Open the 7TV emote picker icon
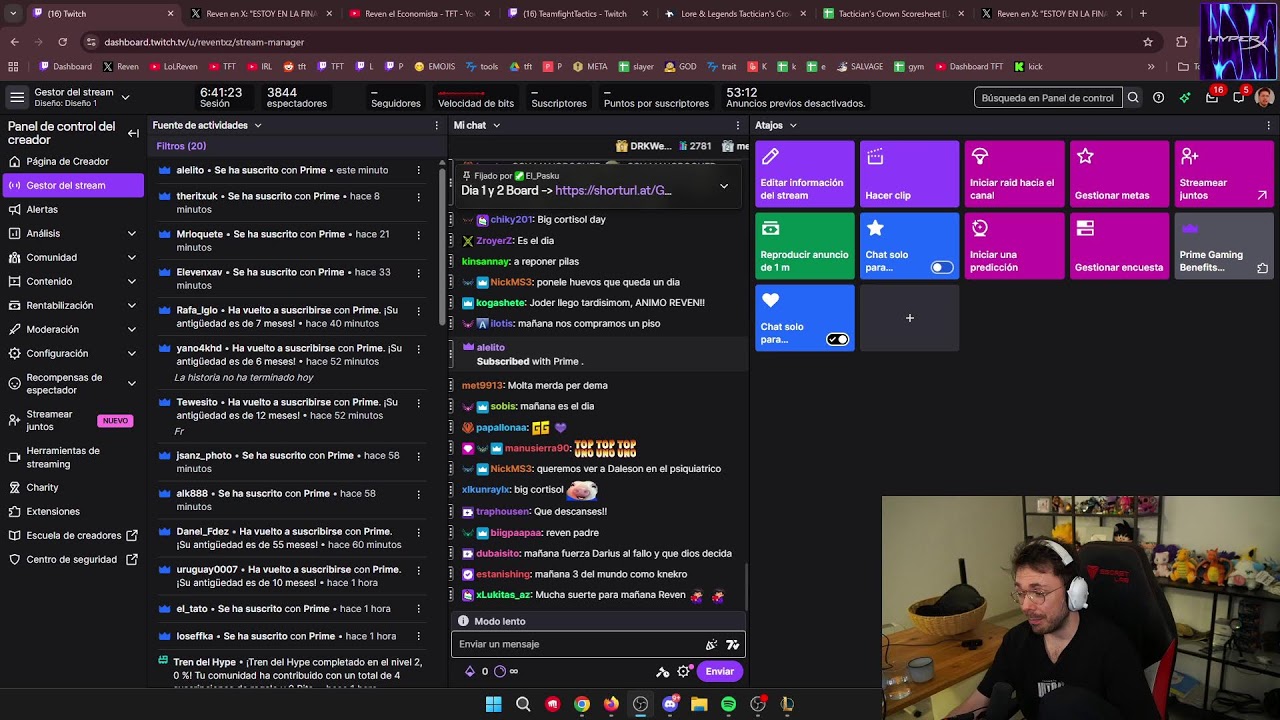The width and height of the screenshot is (1280, 720). [x=733, y=645]
